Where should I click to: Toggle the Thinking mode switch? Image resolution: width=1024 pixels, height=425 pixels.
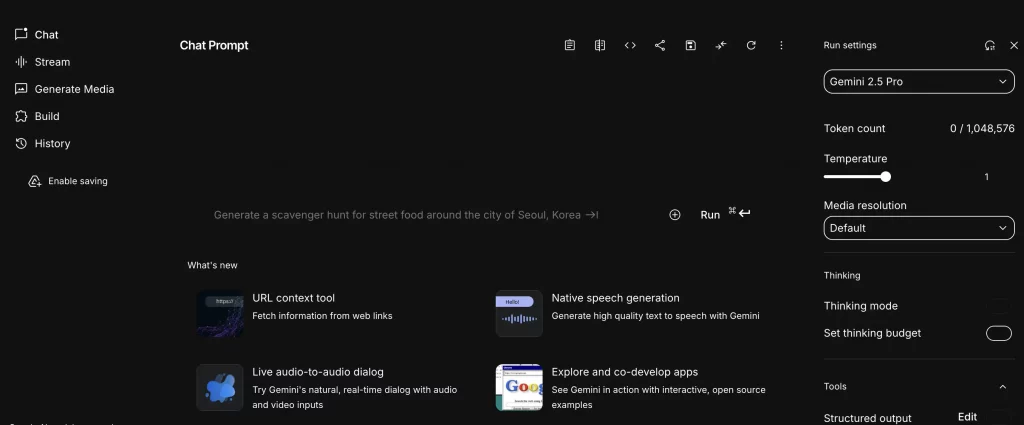coord(998,306)
